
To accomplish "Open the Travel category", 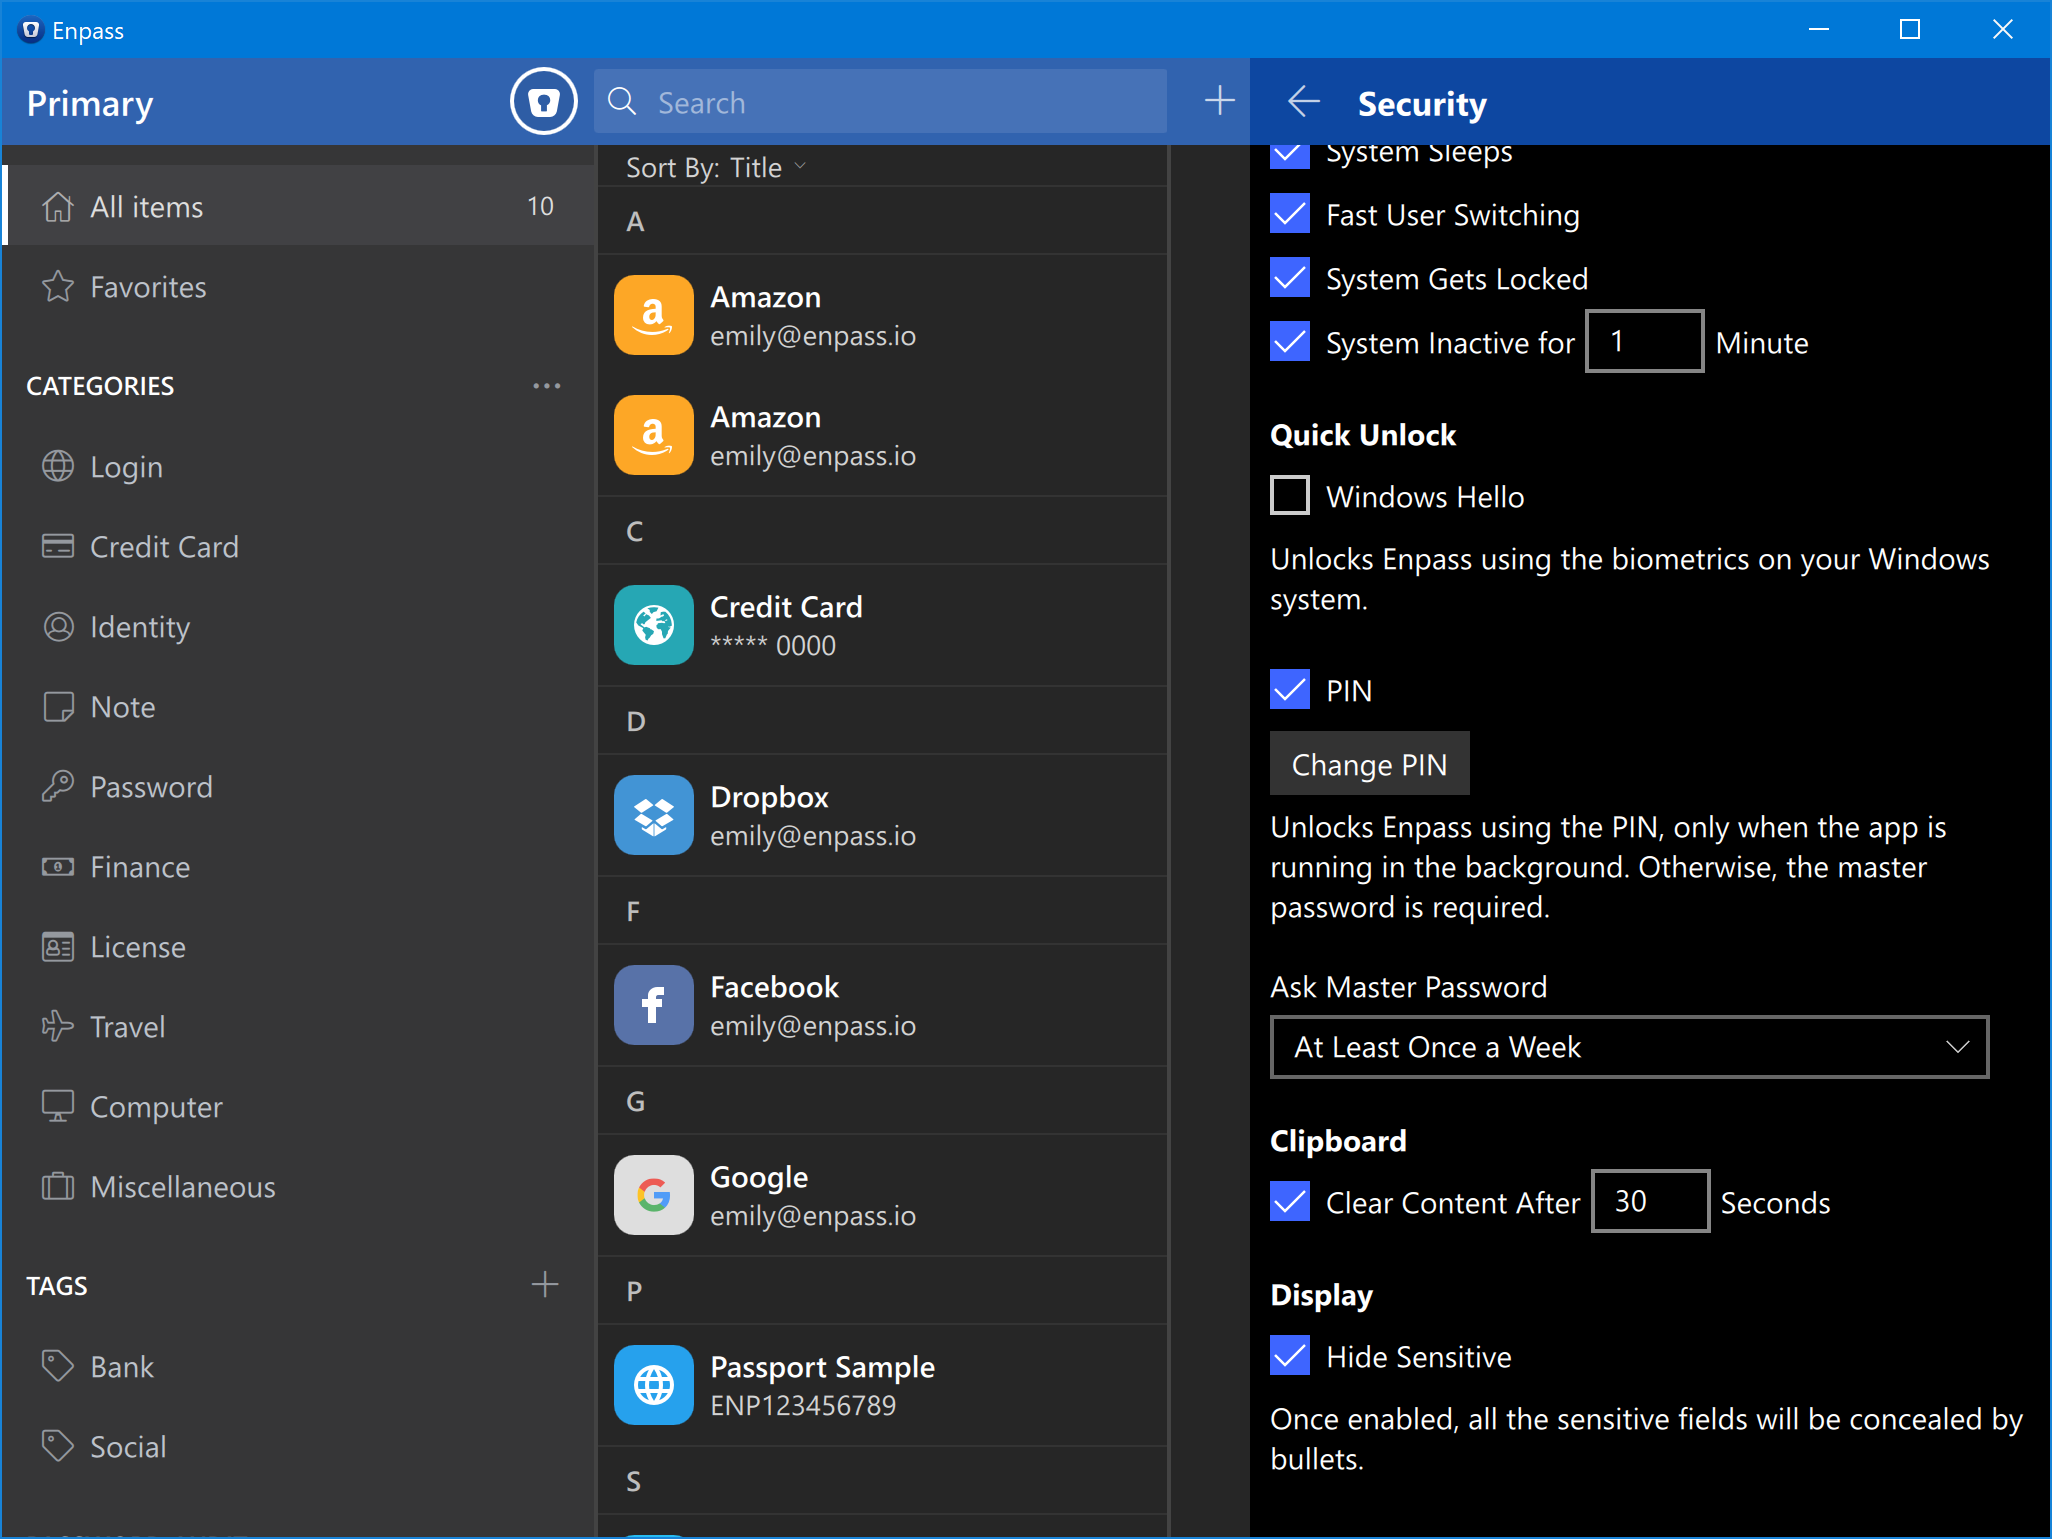I will click(x=298, y=1027).
